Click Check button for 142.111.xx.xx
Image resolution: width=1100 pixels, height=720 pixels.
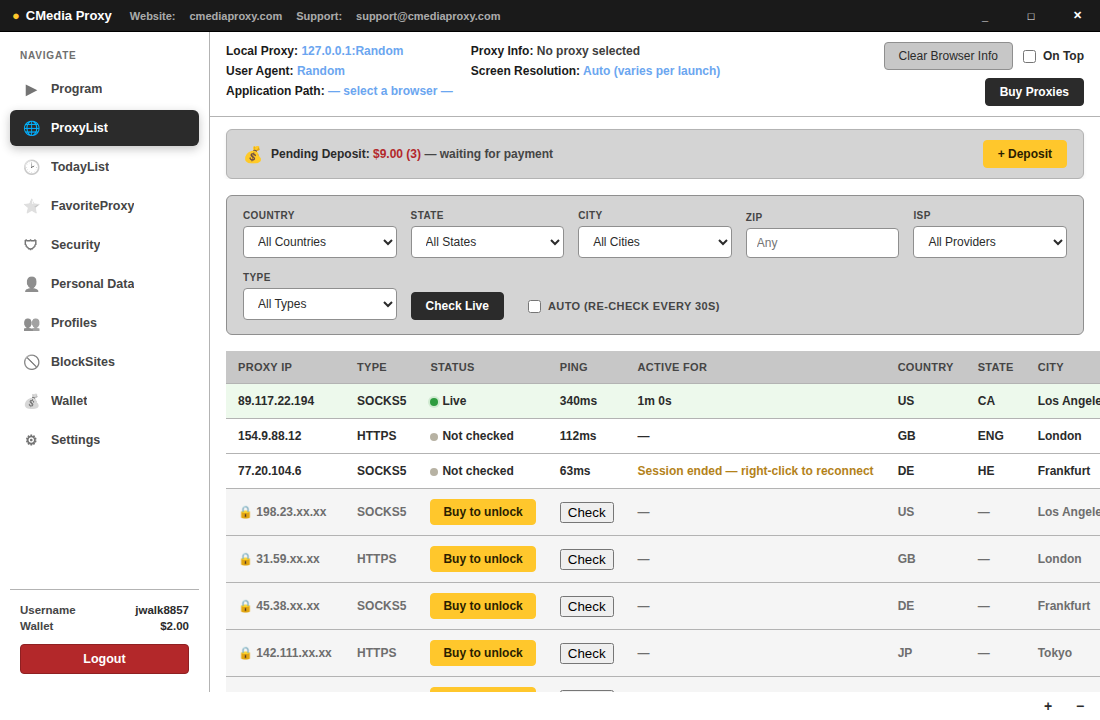(586, 653)
